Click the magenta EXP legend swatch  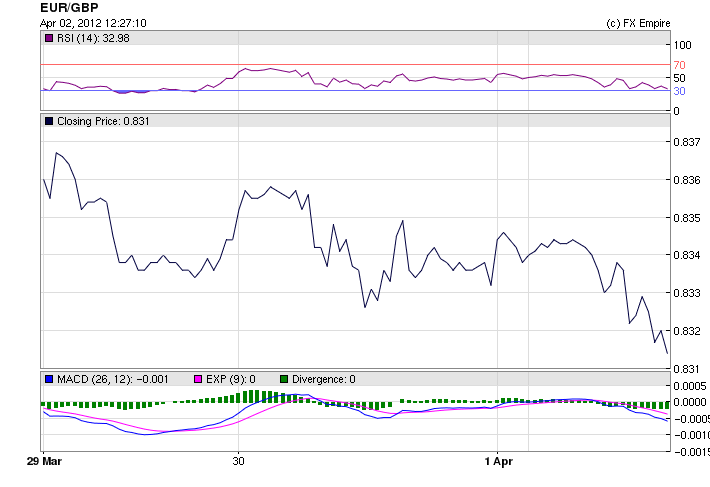[198, 379]
